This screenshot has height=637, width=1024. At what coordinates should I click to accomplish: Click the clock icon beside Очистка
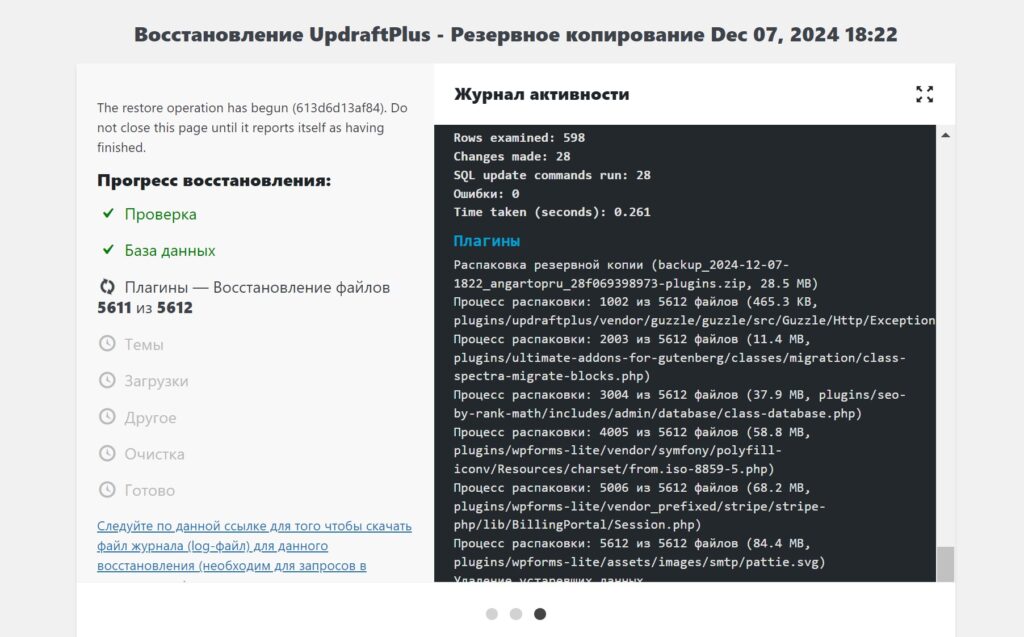107,453
